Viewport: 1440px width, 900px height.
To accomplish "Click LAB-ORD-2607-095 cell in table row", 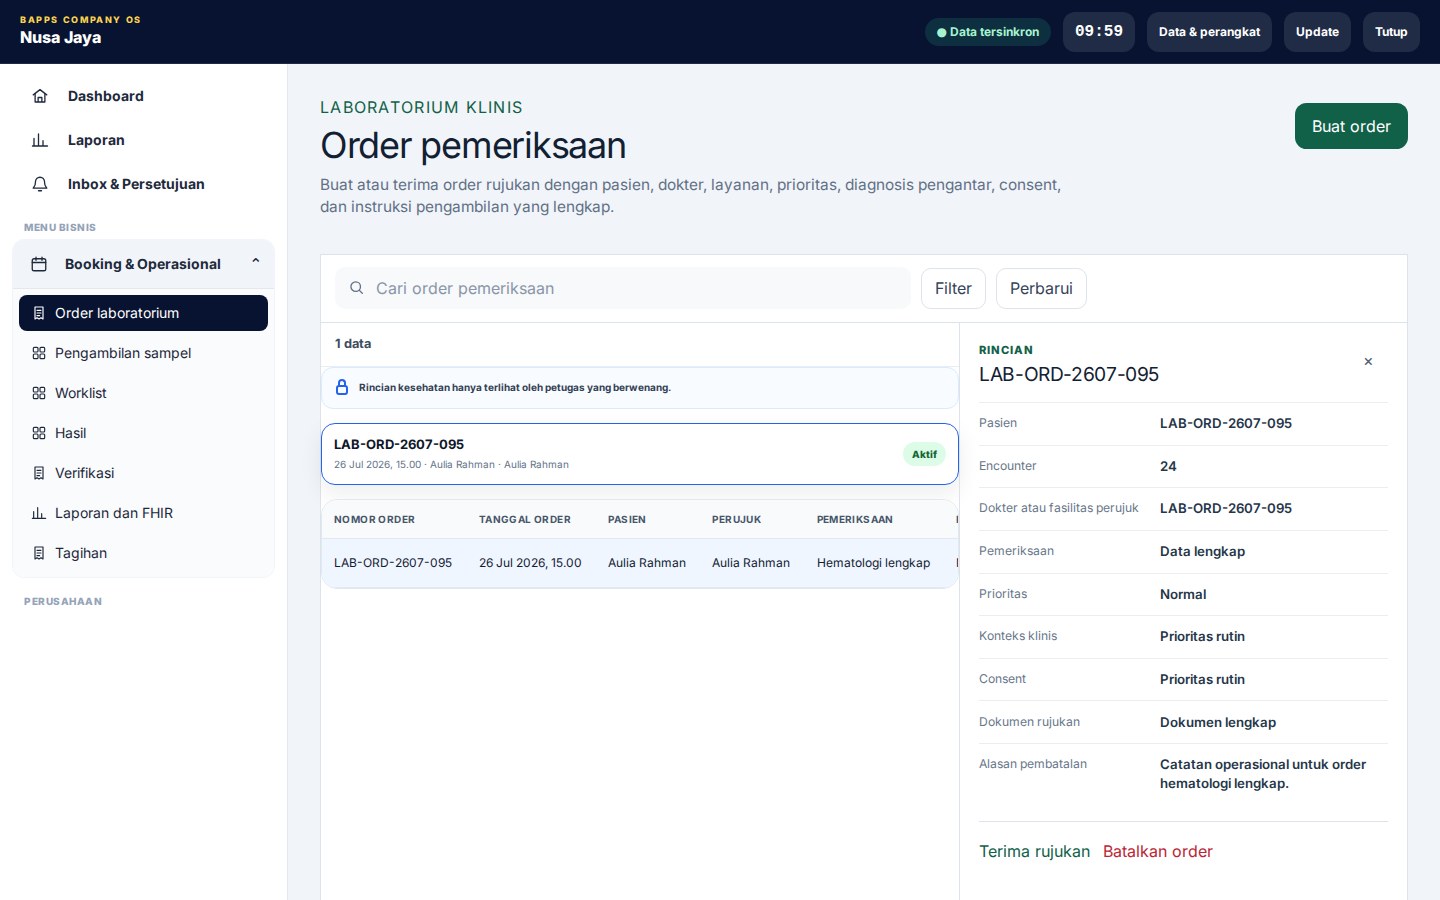I will pos(393,563).
